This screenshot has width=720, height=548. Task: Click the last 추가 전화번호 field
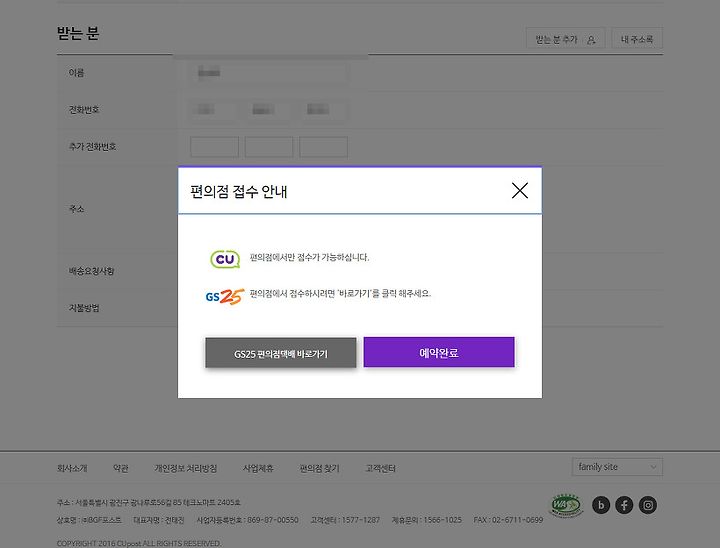[323, 147]
